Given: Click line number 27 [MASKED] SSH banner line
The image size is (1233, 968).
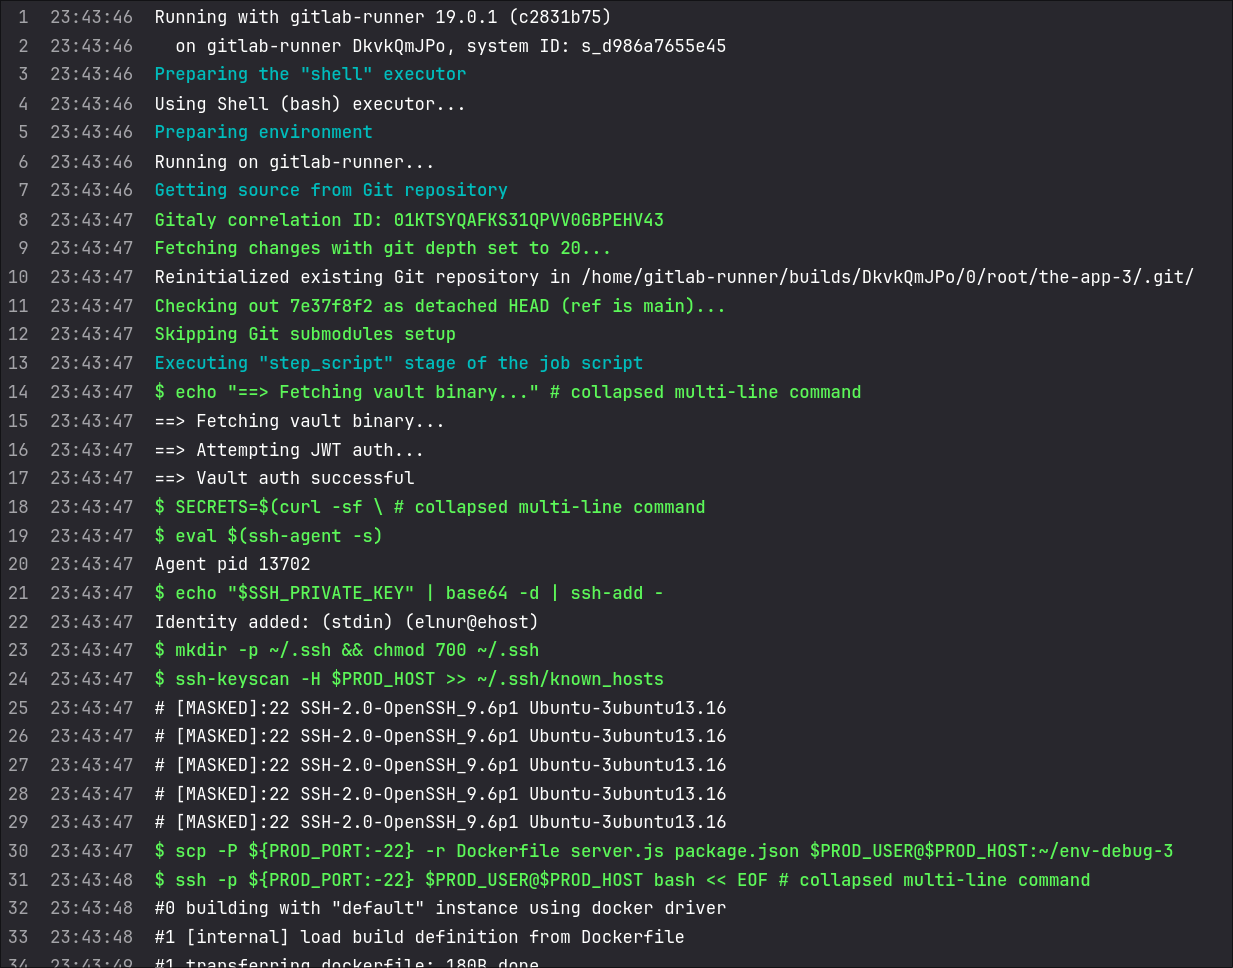Looking at the screenshot, I should coord(440,765).
